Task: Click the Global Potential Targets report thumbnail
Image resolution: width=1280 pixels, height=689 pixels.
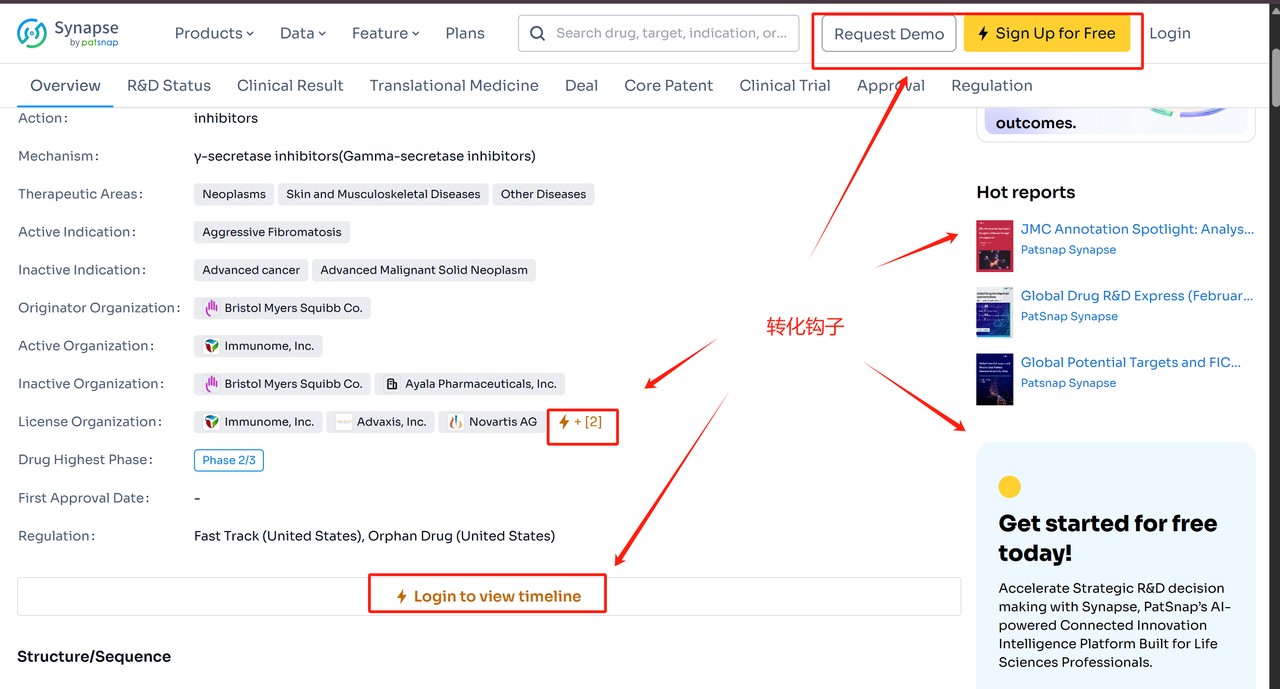Action: coord(995,379)
